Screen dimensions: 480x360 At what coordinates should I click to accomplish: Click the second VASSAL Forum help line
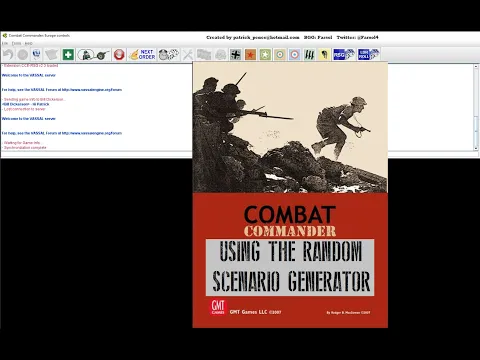(x=62, y=133)
